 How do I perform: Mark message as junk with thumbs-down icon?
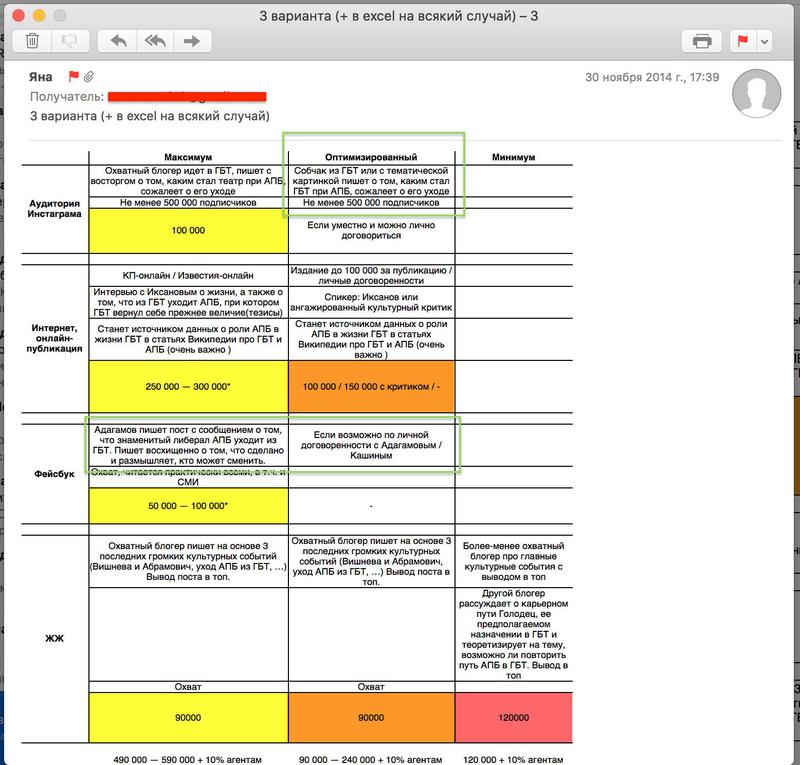[70, 41]
